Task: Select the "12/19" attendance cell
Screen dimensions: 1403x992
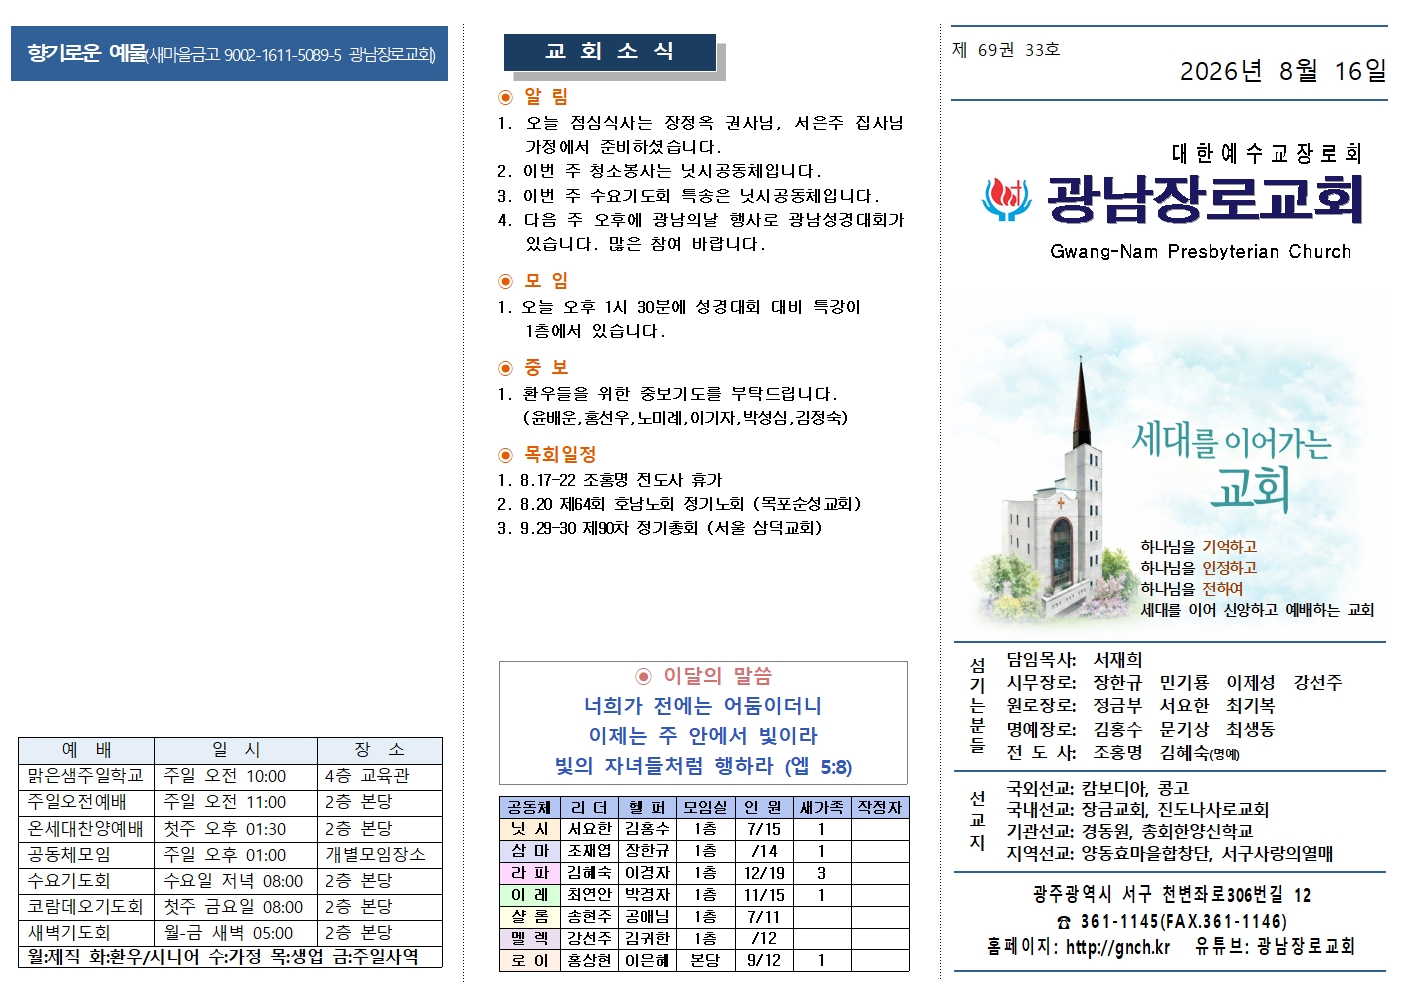Action: (764, 873)
